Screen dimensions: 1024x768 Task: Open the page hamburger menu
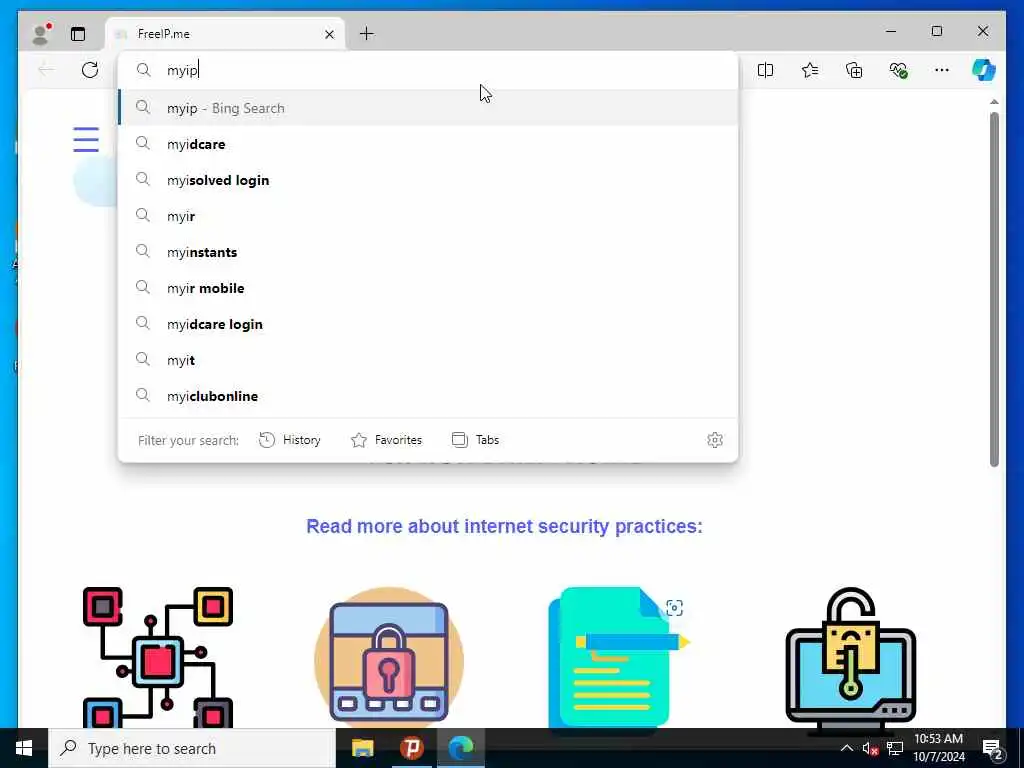click(x=86, y=139)
